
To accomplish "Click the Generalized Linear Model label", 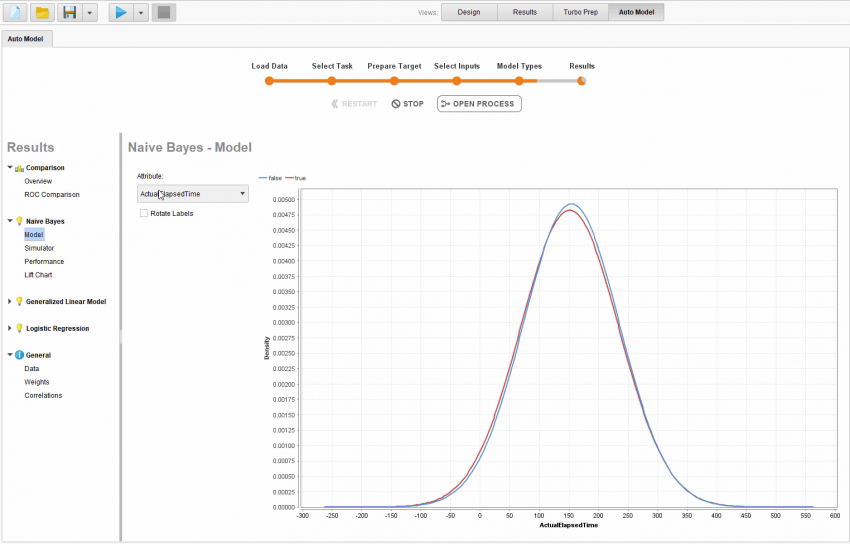I will 66,301.
